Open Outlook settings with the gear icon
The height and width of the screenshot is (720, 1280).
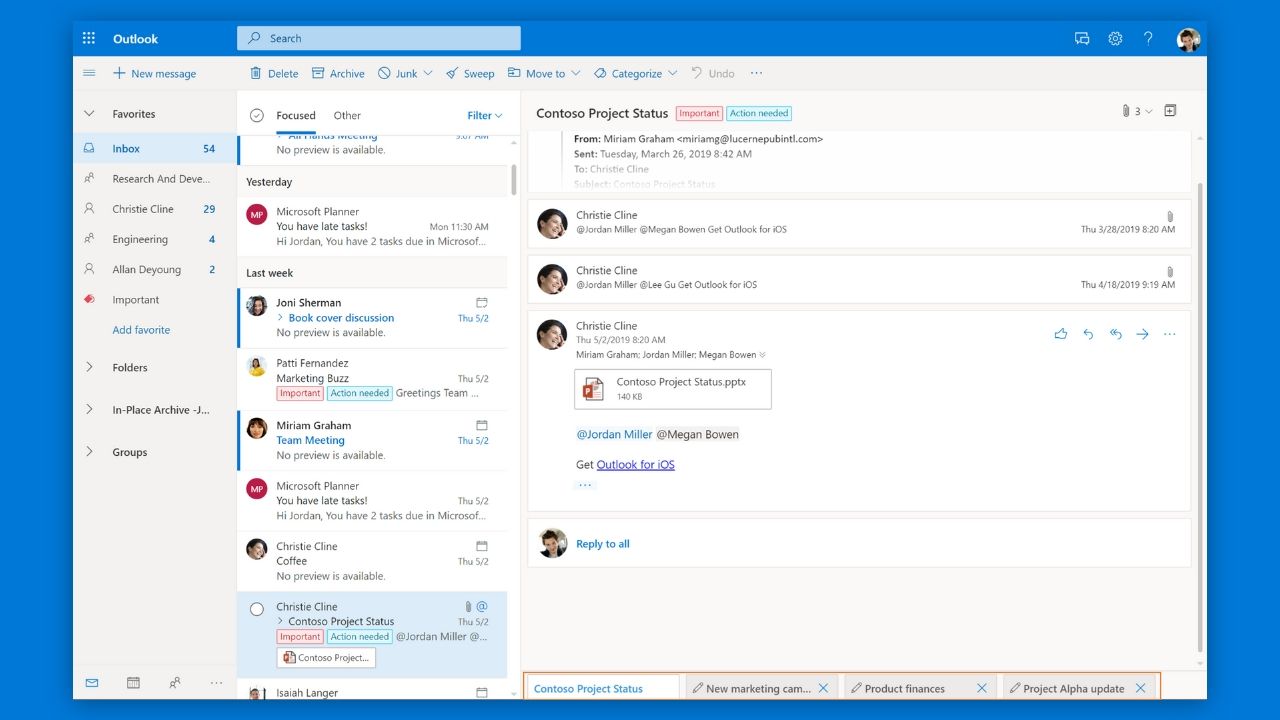pos(1115,38)
